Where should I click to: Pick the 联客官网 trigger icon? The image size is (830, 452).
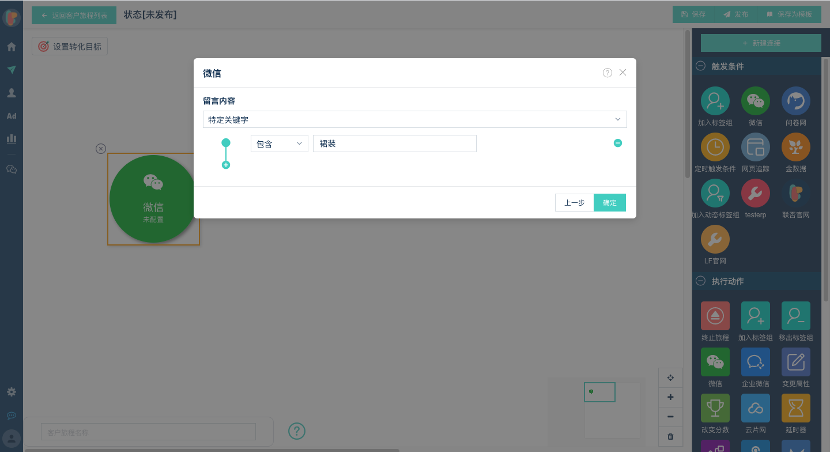796,193
